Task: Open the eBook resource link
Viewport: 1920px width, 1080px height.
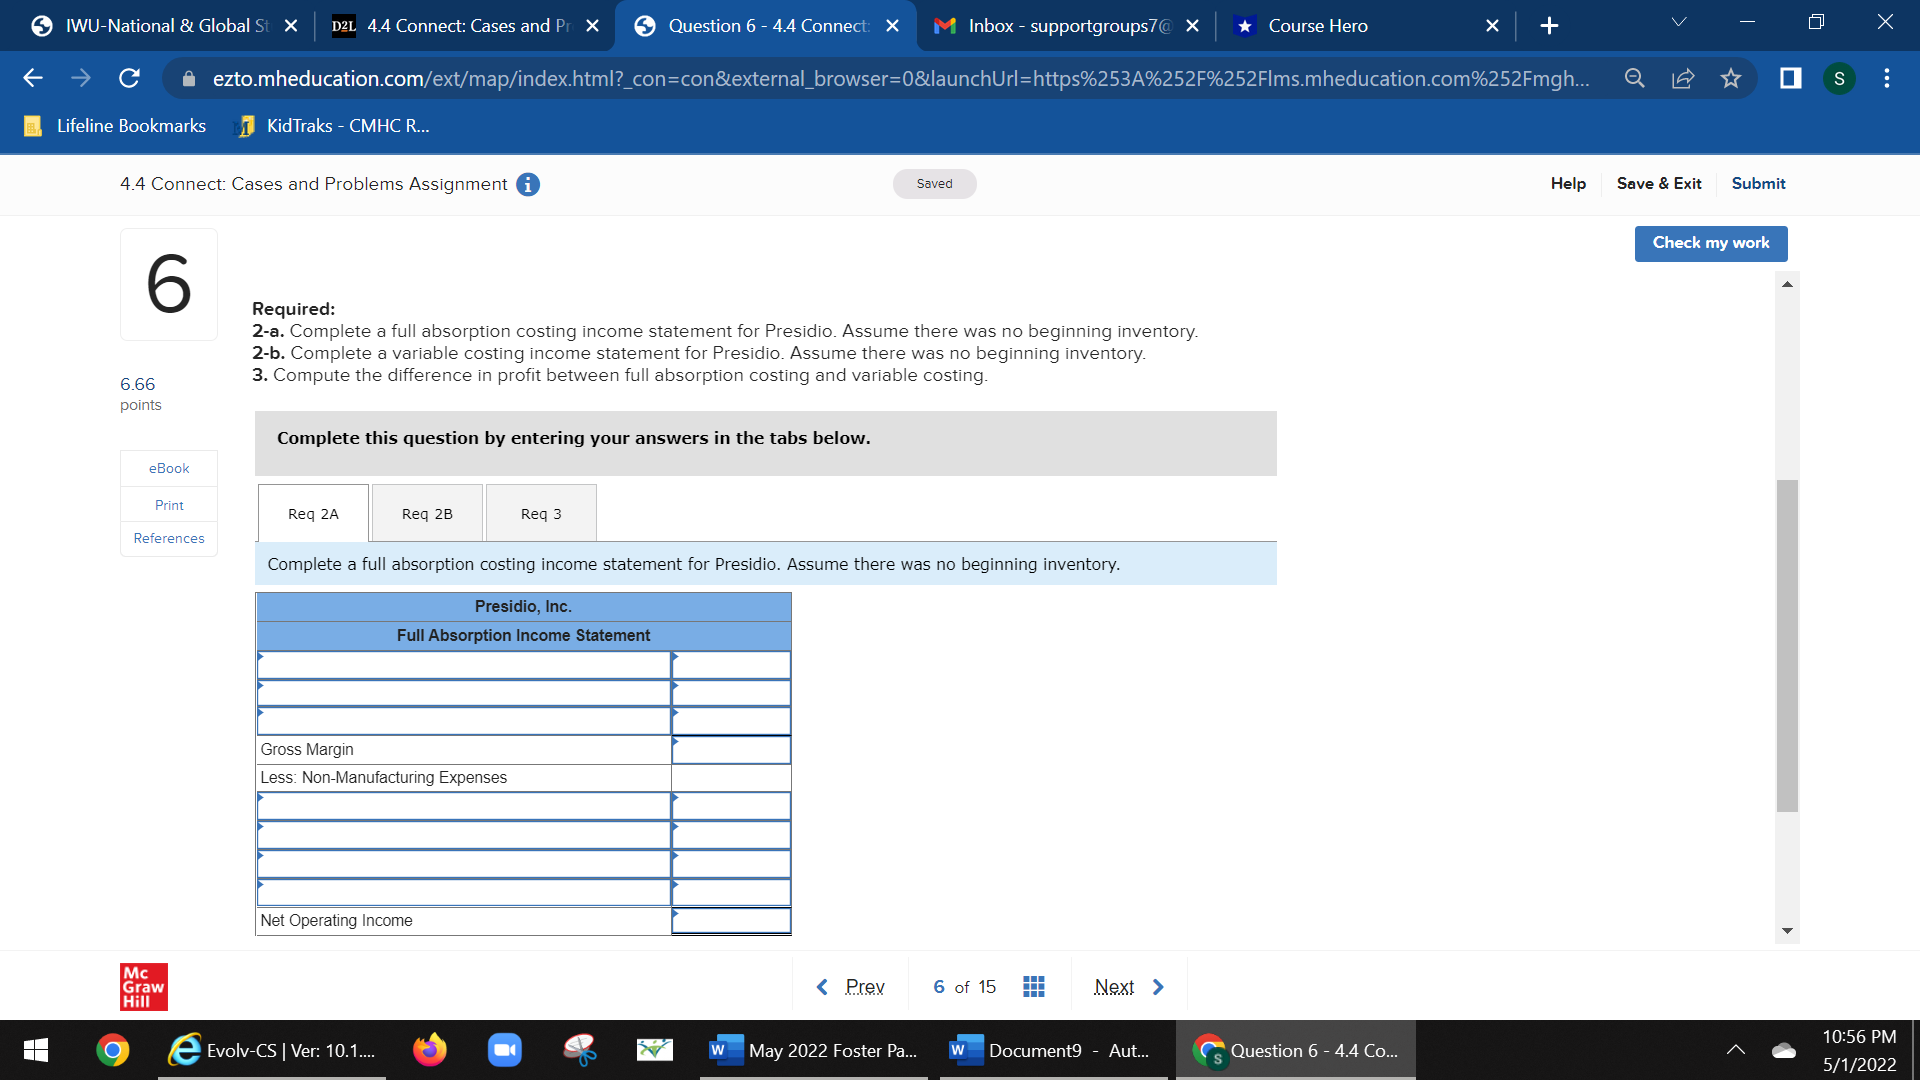Action: [x=168, y=467]
